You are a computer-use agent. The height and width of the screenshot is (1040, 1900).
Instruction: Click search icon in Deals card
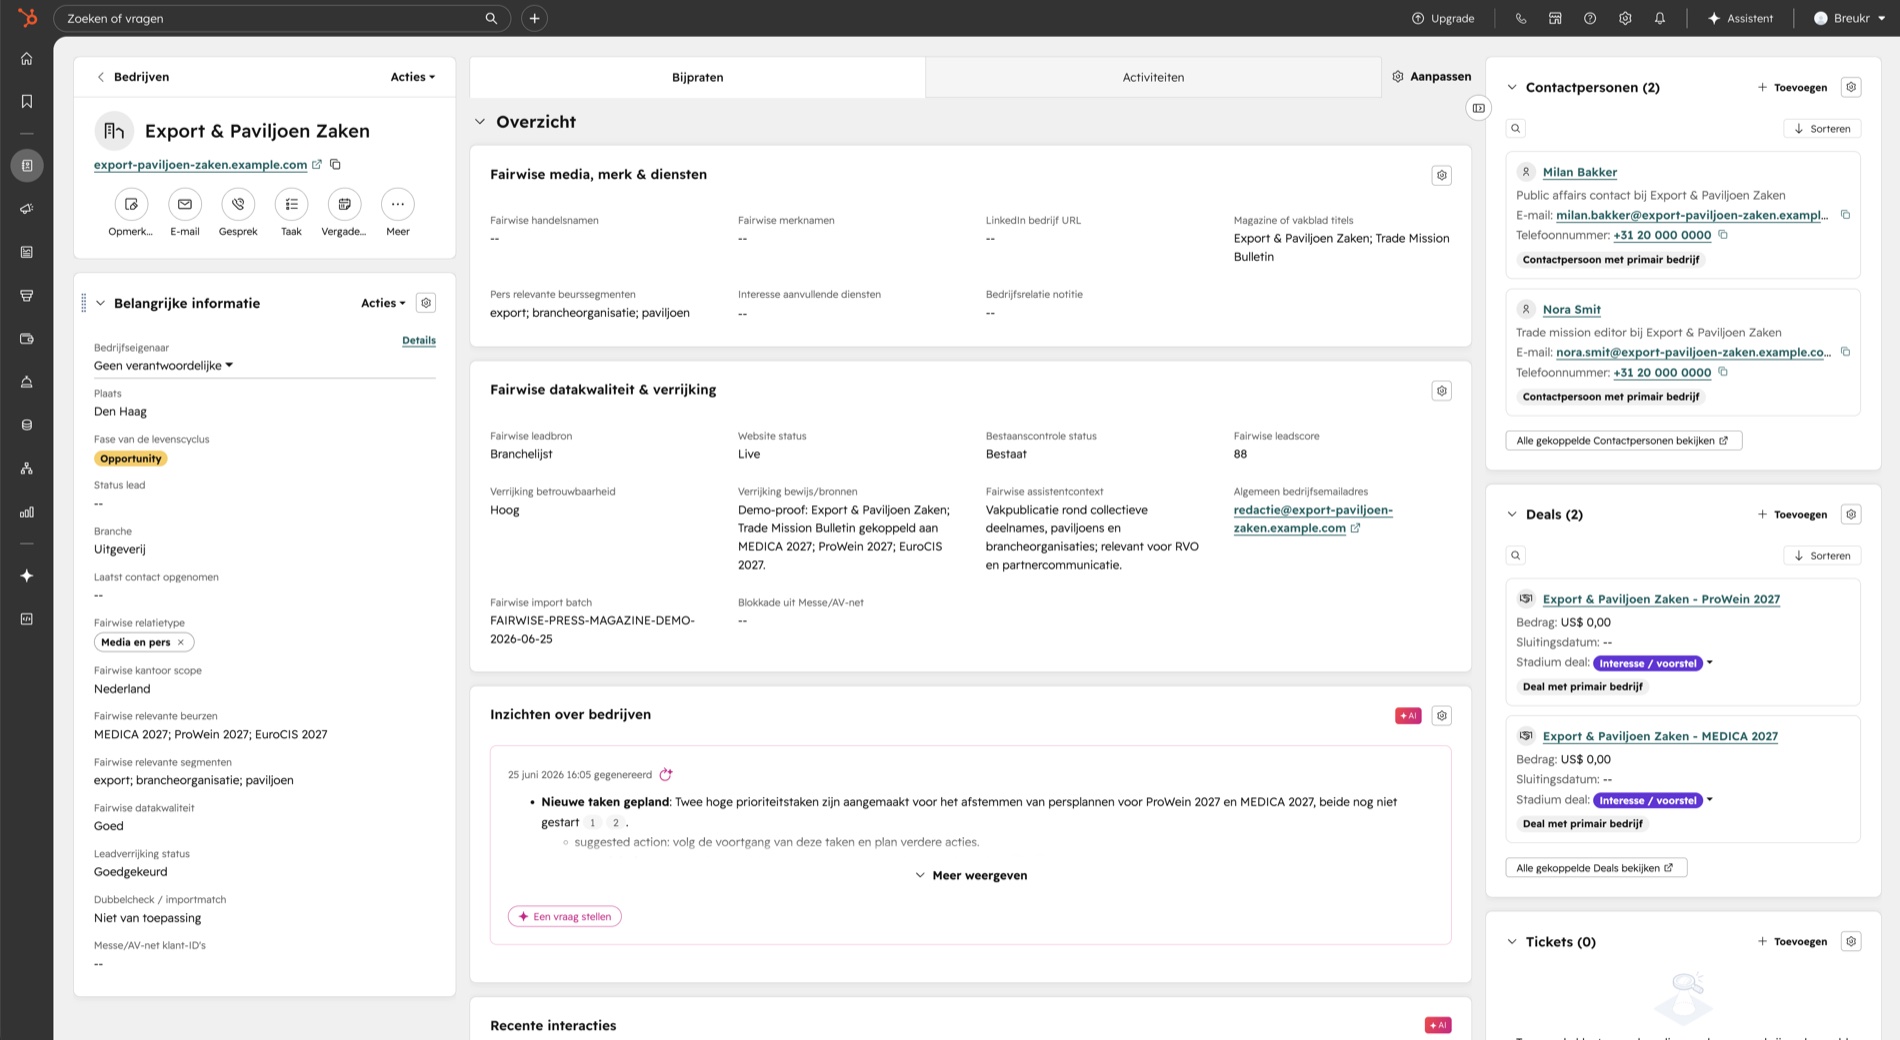click(1516, 555)
